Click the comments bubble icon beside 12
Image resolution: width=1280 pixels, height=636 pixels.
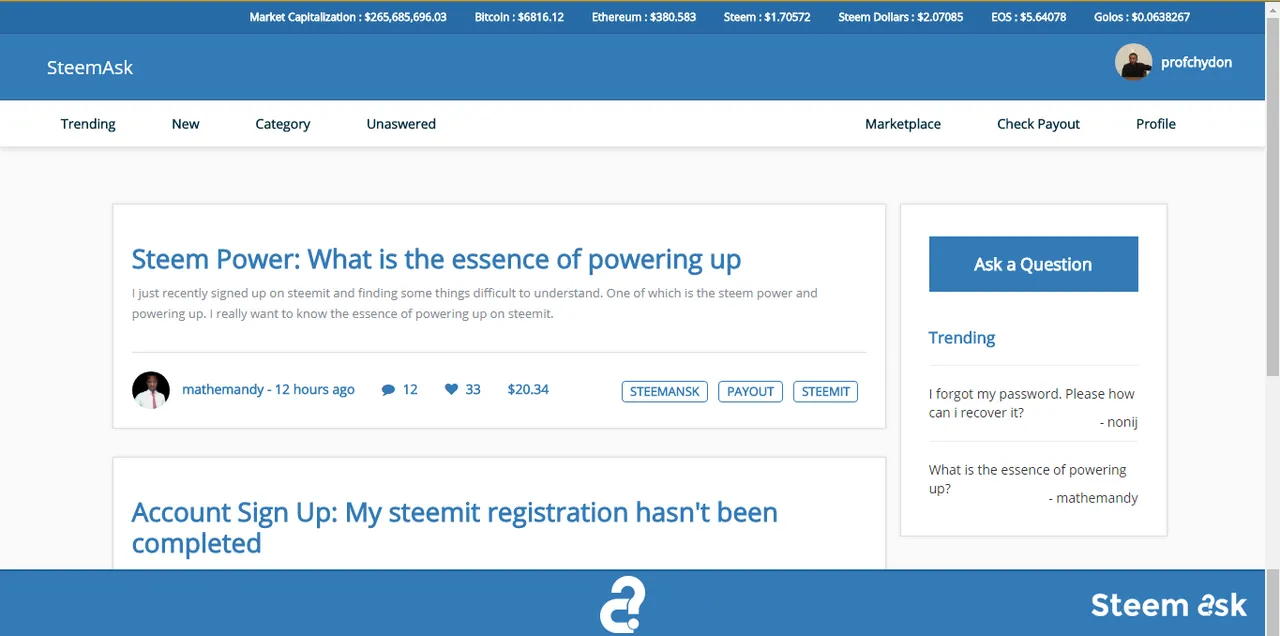click(388, 390)
